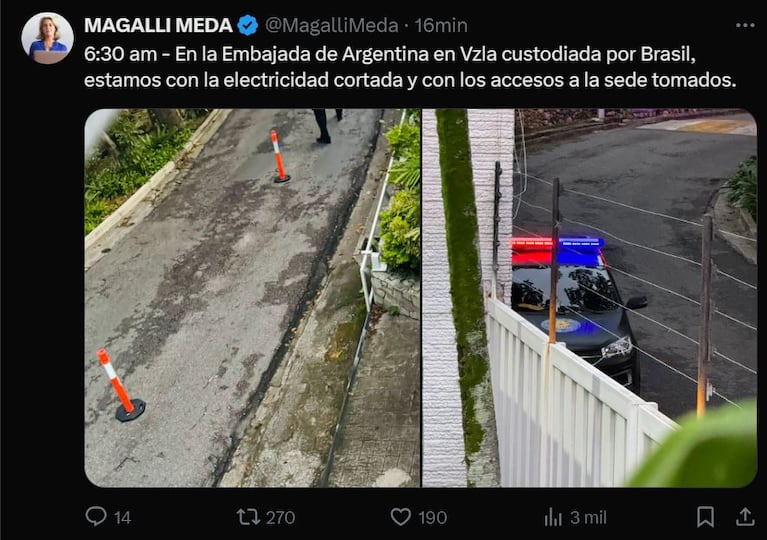The image size is (767, 540).
Task: Click the 270 retweets count
Action: pyautogui.click(x=280, y=518)
